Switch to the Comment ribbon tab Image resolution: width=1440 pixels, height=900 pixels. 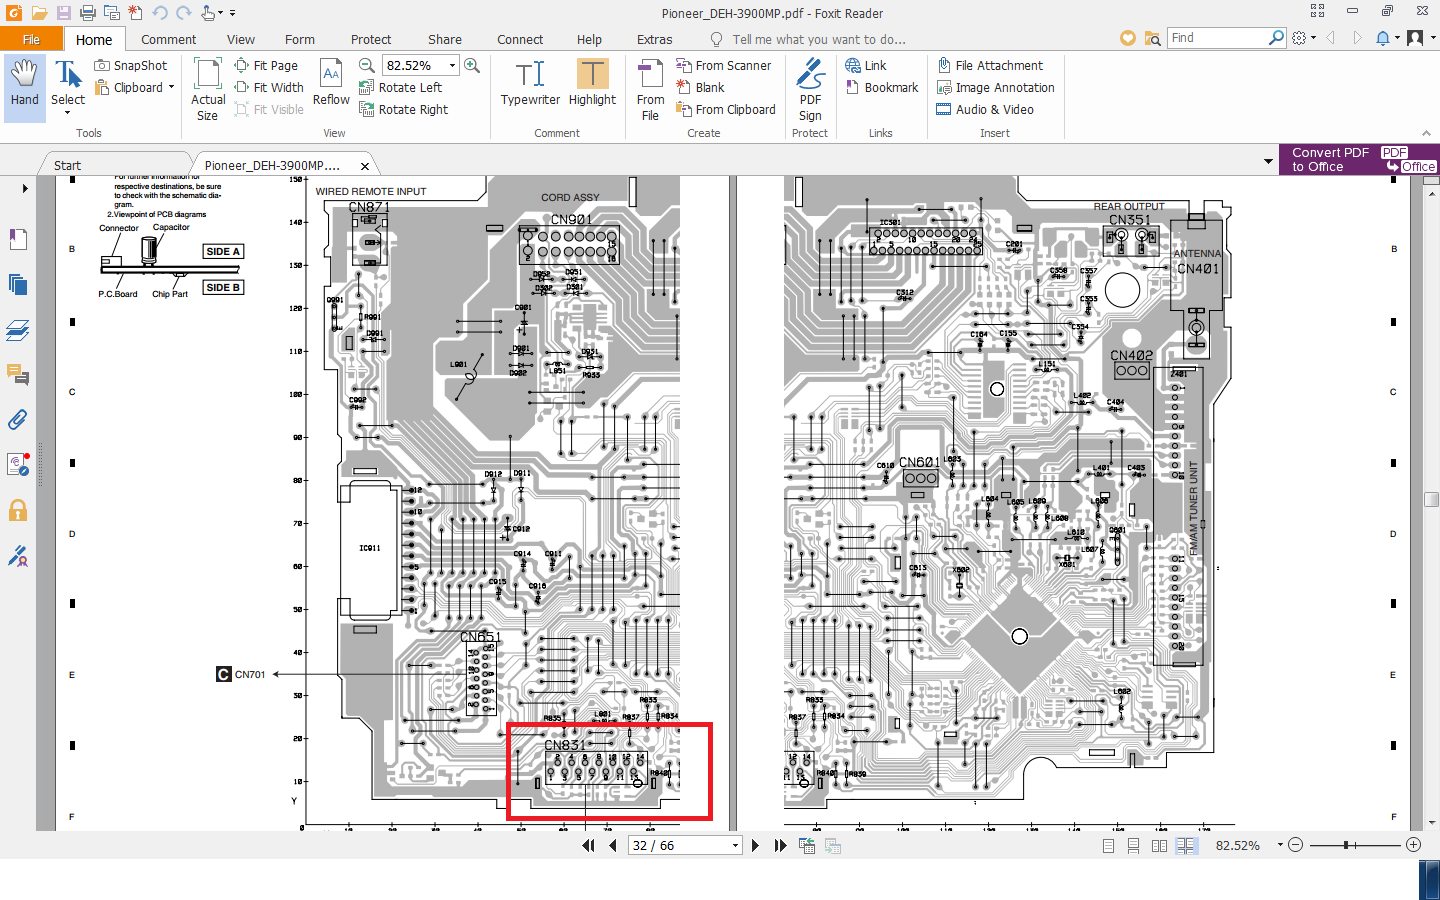tap(168, 39)
